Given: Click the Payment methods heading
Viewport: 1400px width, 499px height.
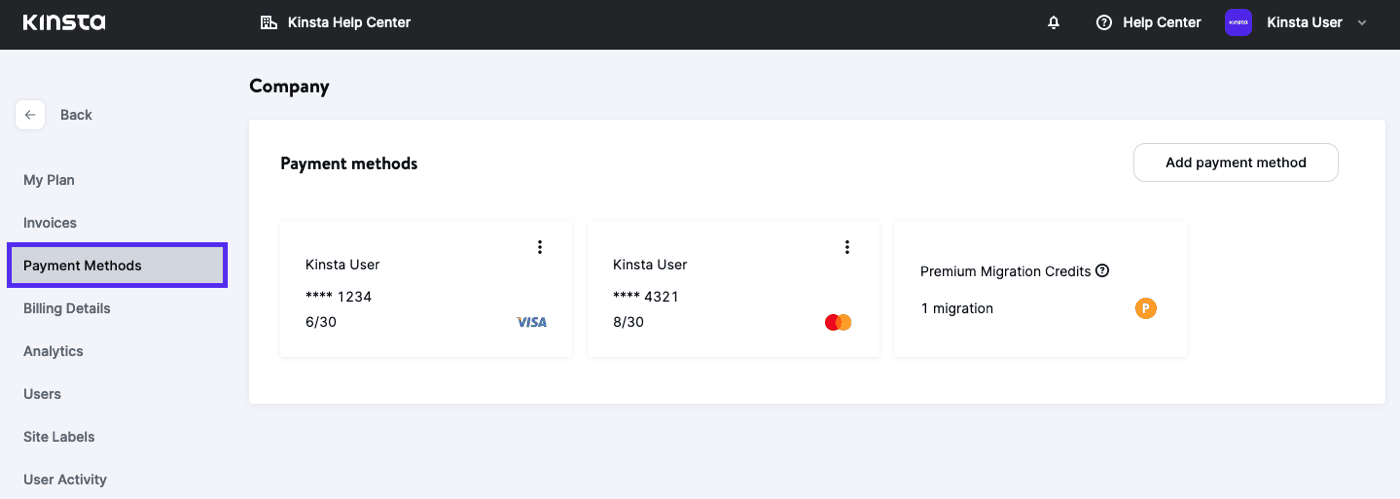Looking at the screenshot, I should 349,163.
